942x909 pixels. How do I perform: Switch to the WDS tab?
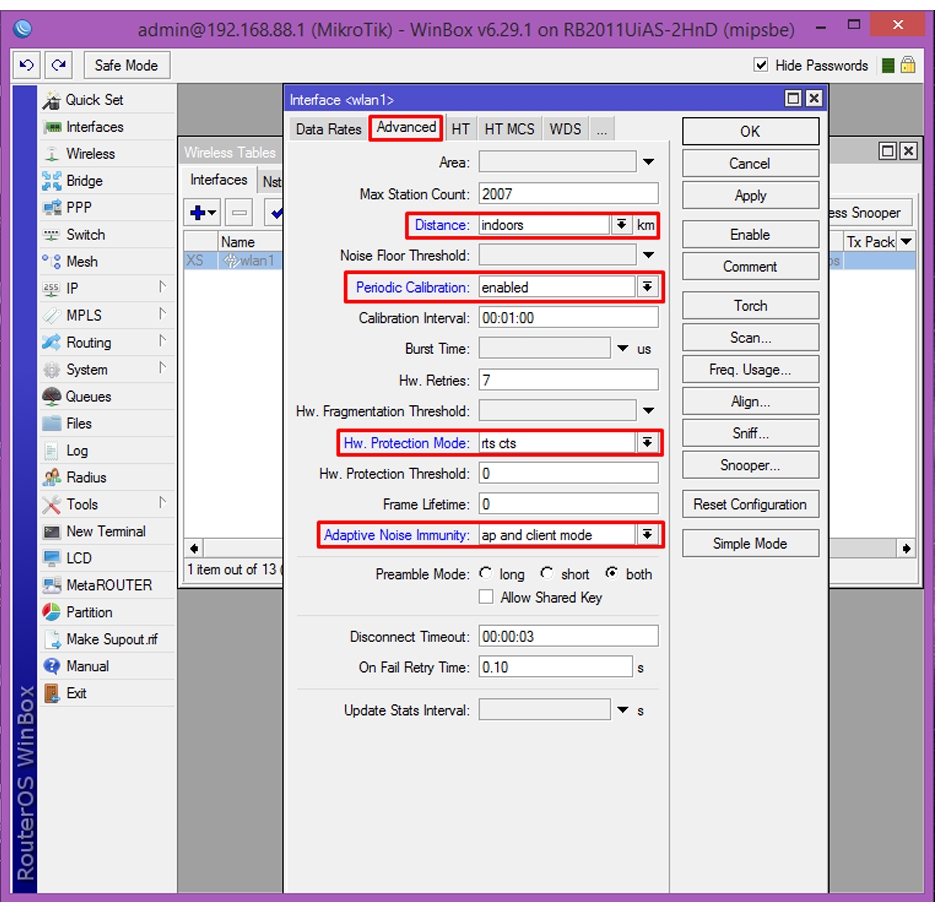565,129
